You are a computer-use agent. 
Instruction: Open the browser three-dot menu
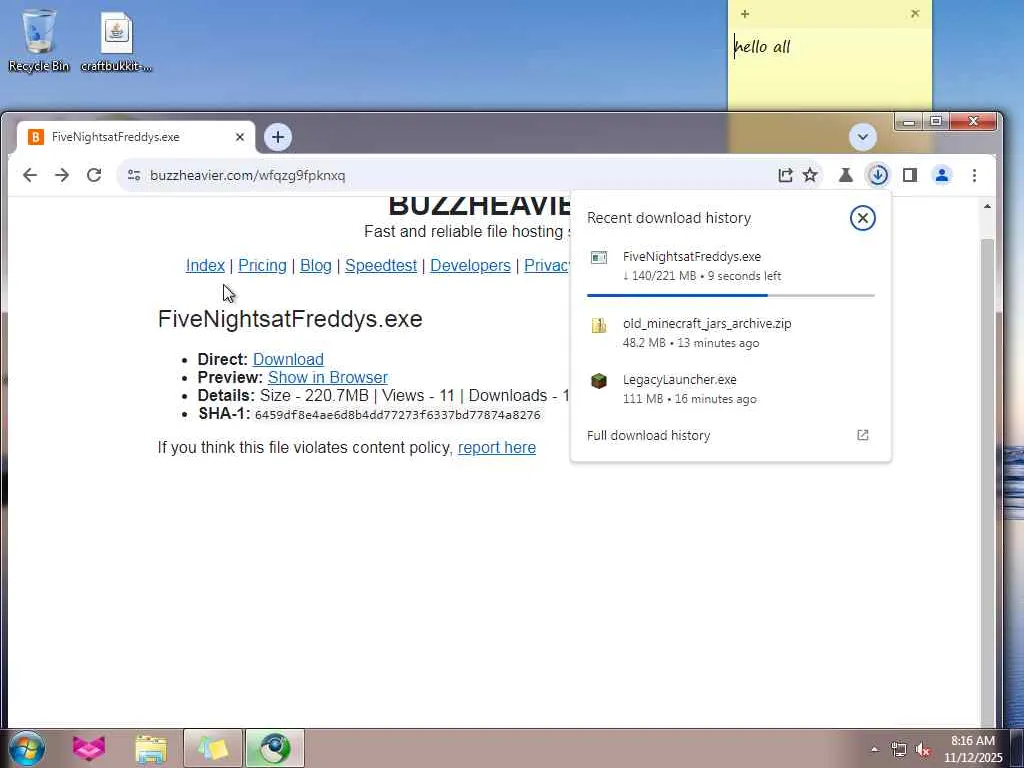(974, 175)
